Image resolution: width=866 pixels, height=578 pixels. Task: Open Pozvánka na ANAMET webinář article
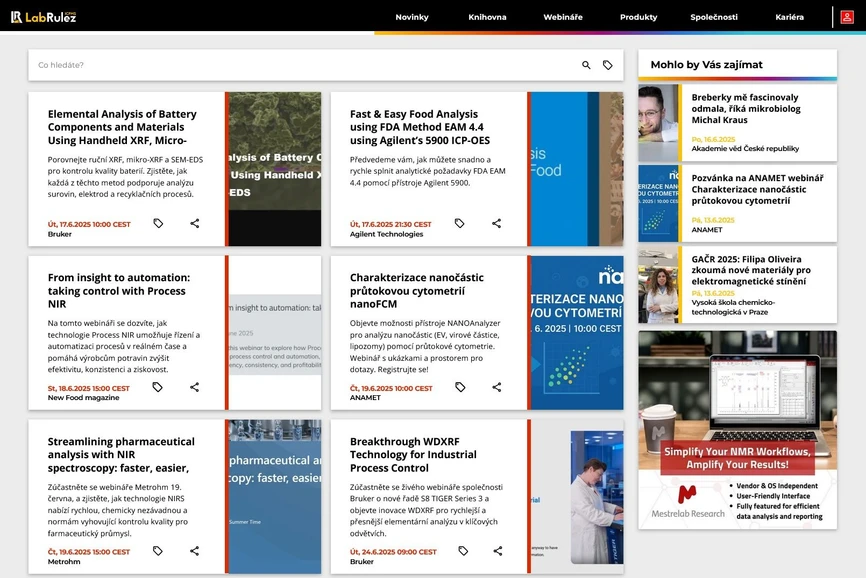click(757, 189)
